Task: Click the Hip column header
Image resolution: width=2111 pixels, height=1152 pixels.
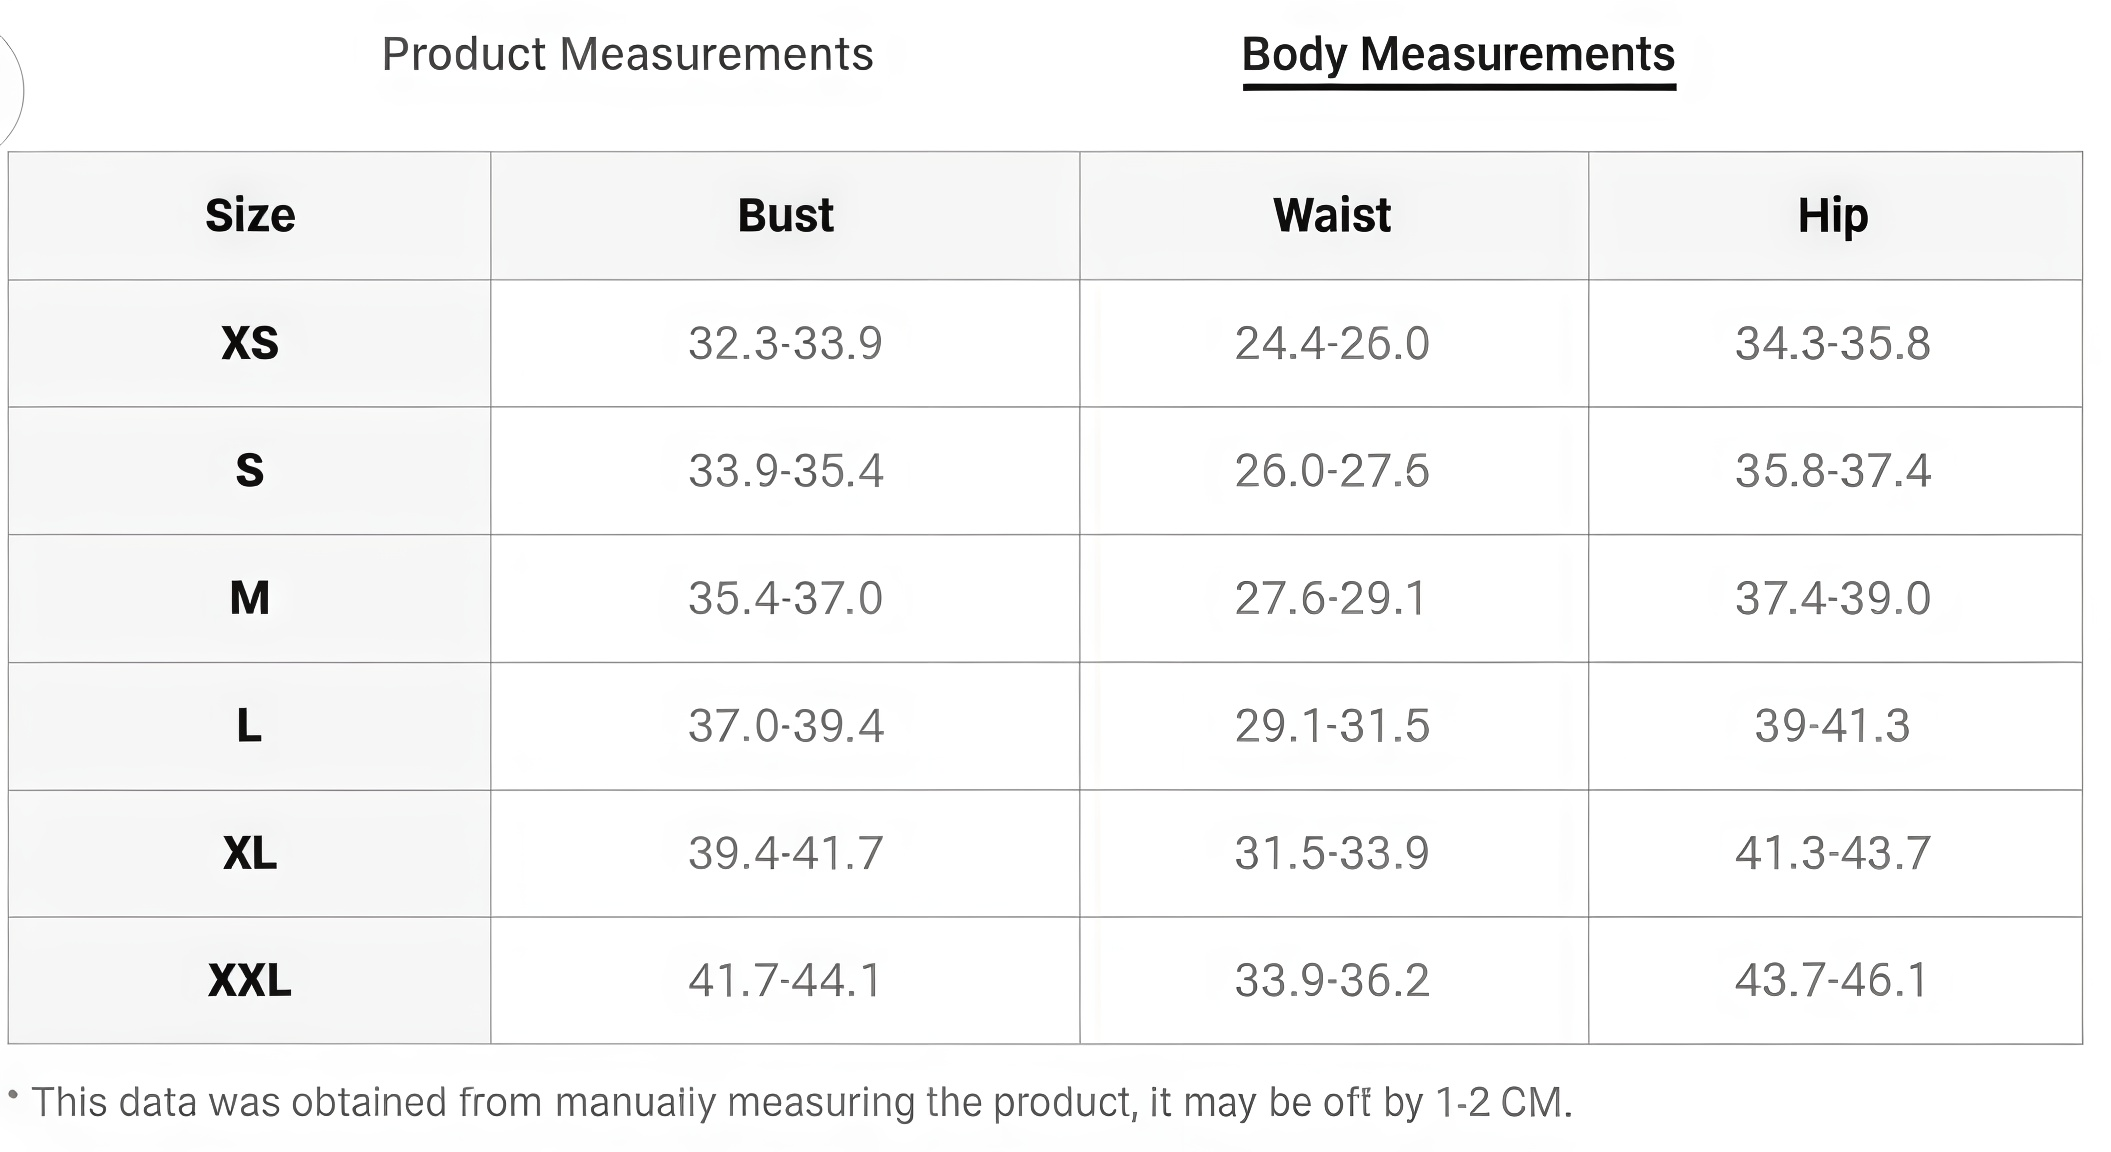Action: pos(1832,216)
